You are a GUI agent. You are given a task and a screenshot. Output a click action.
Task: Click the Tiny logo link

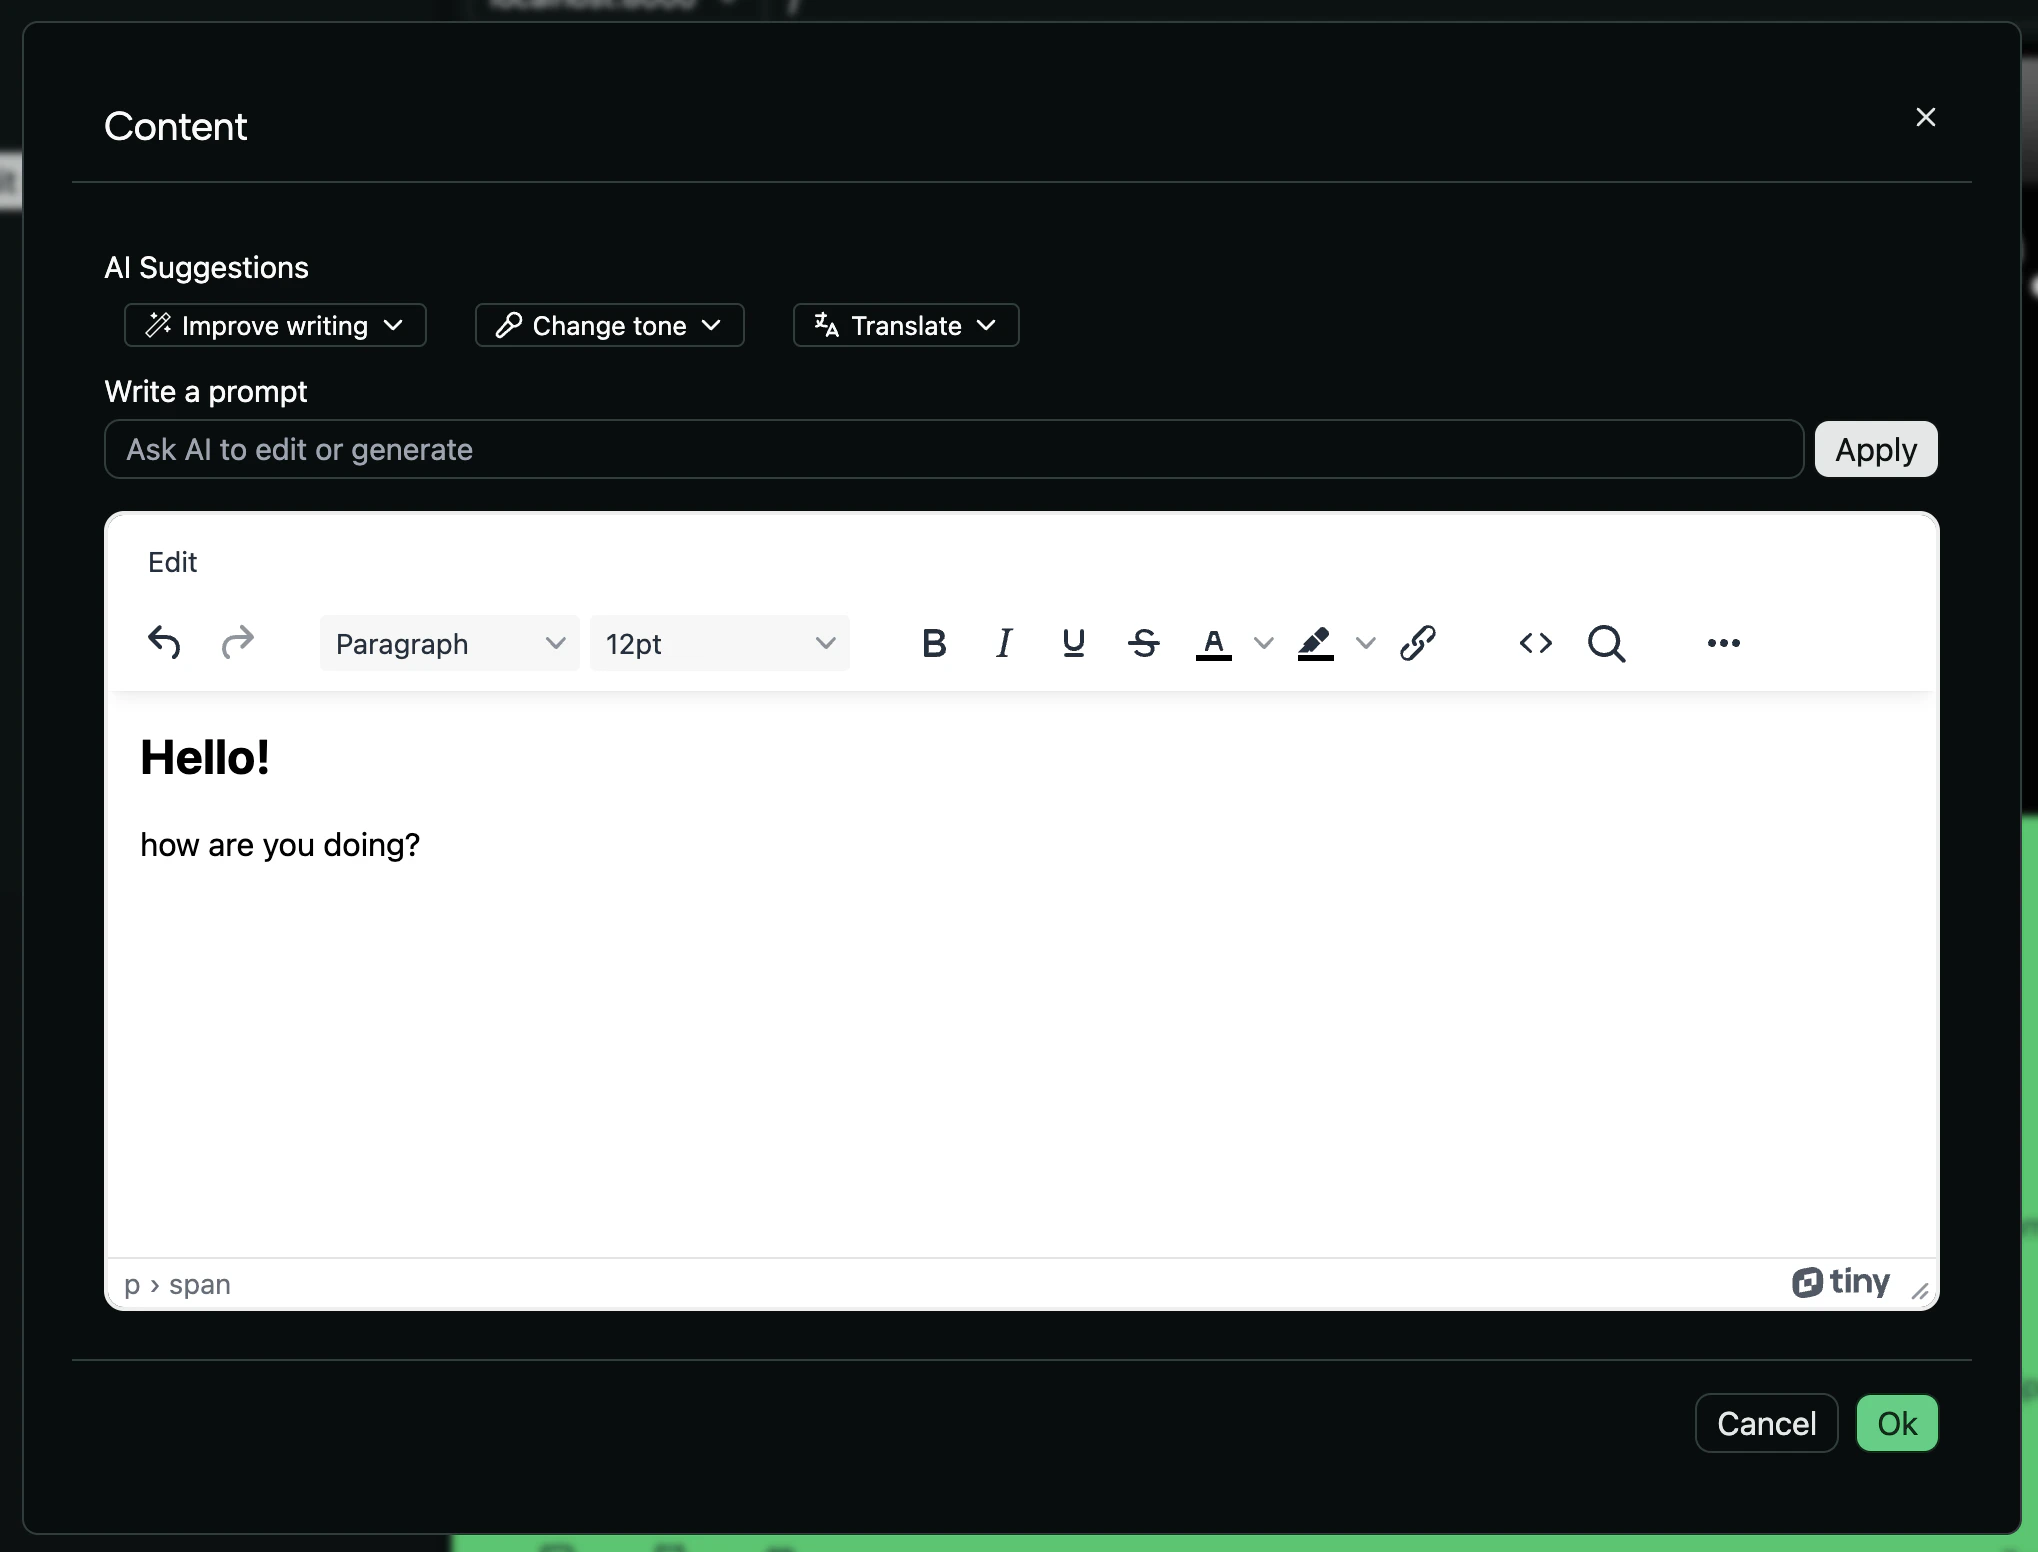[x=1841, y=1282]
